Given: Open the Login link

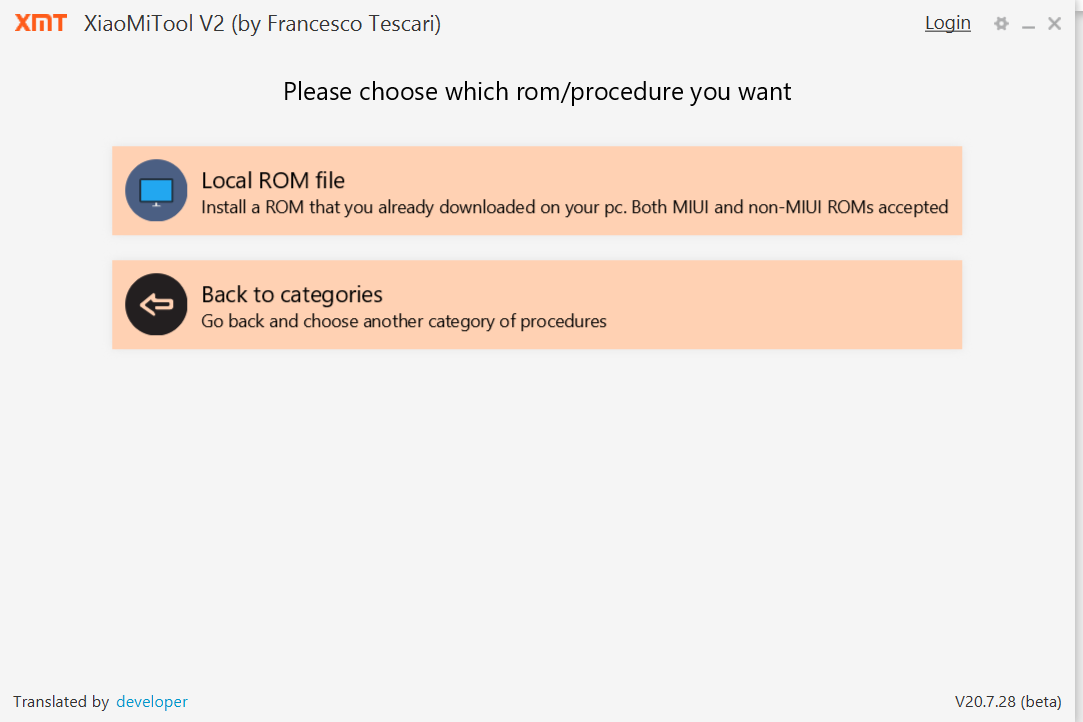Looking at the screenshot, I should coord(947,23).
